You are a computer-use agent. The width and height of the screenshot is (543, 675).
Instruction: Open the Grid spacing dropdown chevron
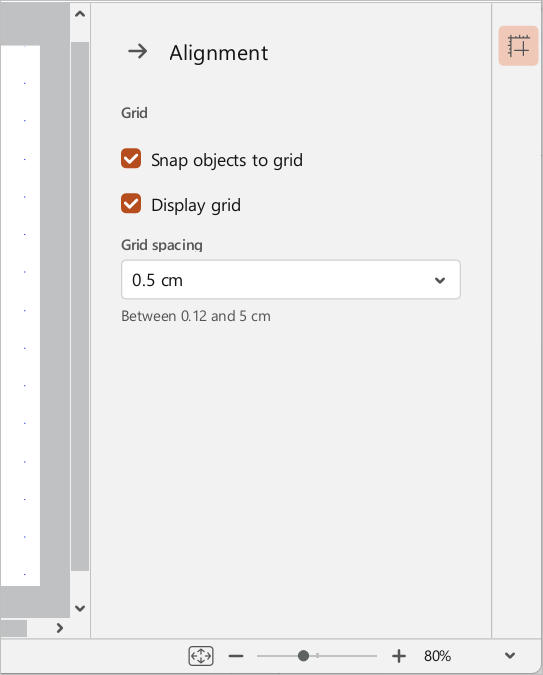pyautogui.click(x=440, y=280)
